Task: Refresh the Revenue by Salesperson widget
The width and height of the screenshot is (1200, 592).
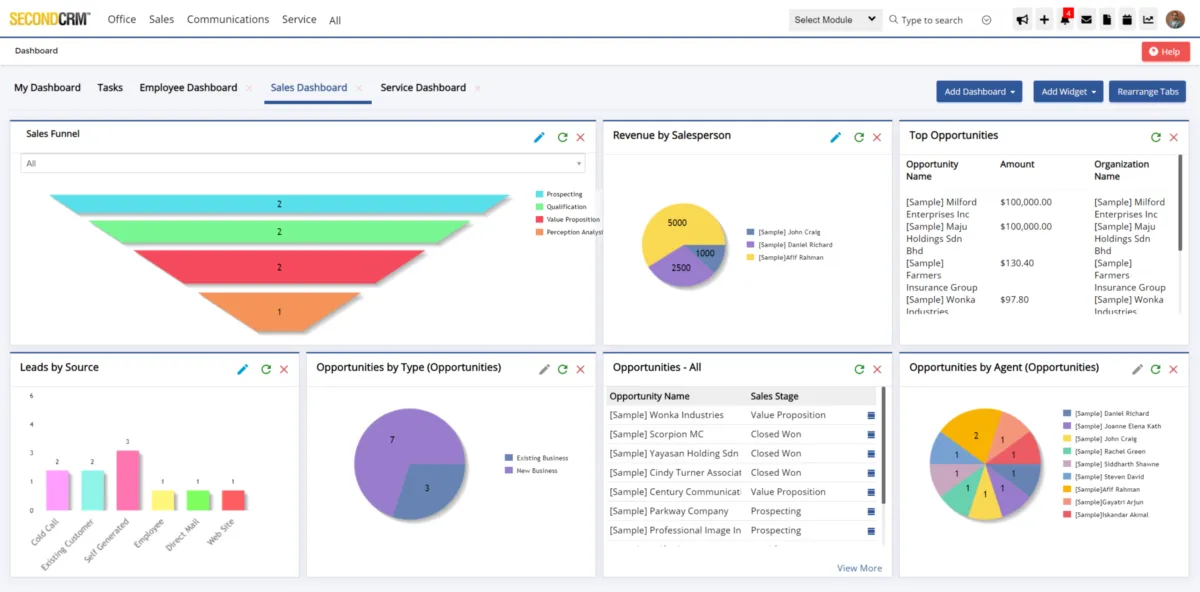Action: pos(858,137)
